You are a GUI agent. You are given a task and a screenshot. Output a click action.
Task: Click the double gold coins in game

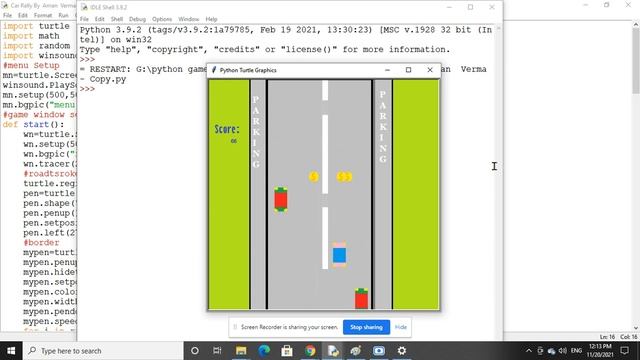click(x=344, y=176)
